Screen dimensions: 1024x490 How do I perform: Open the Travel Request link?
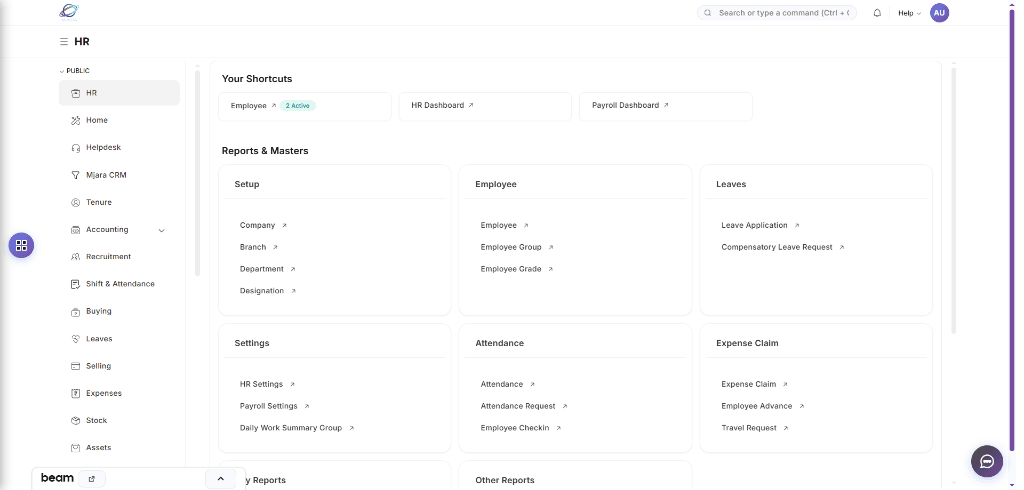[749, 429]
